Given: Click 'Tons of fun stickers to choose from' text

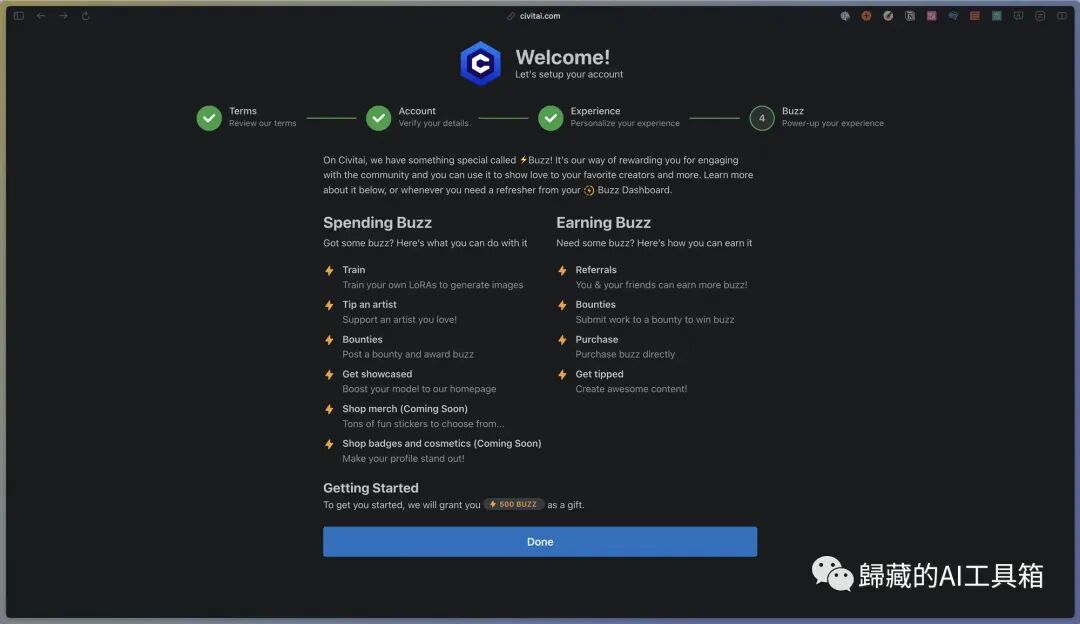Looking at the screenshot, I should [x=423, y=424].
